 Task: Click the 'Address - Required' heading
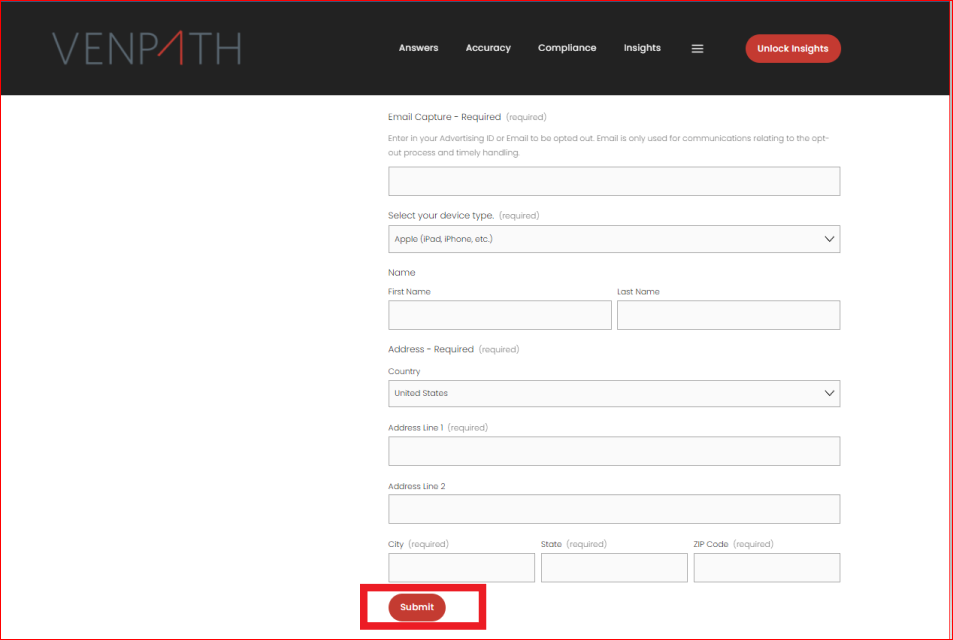pos(430,349)
